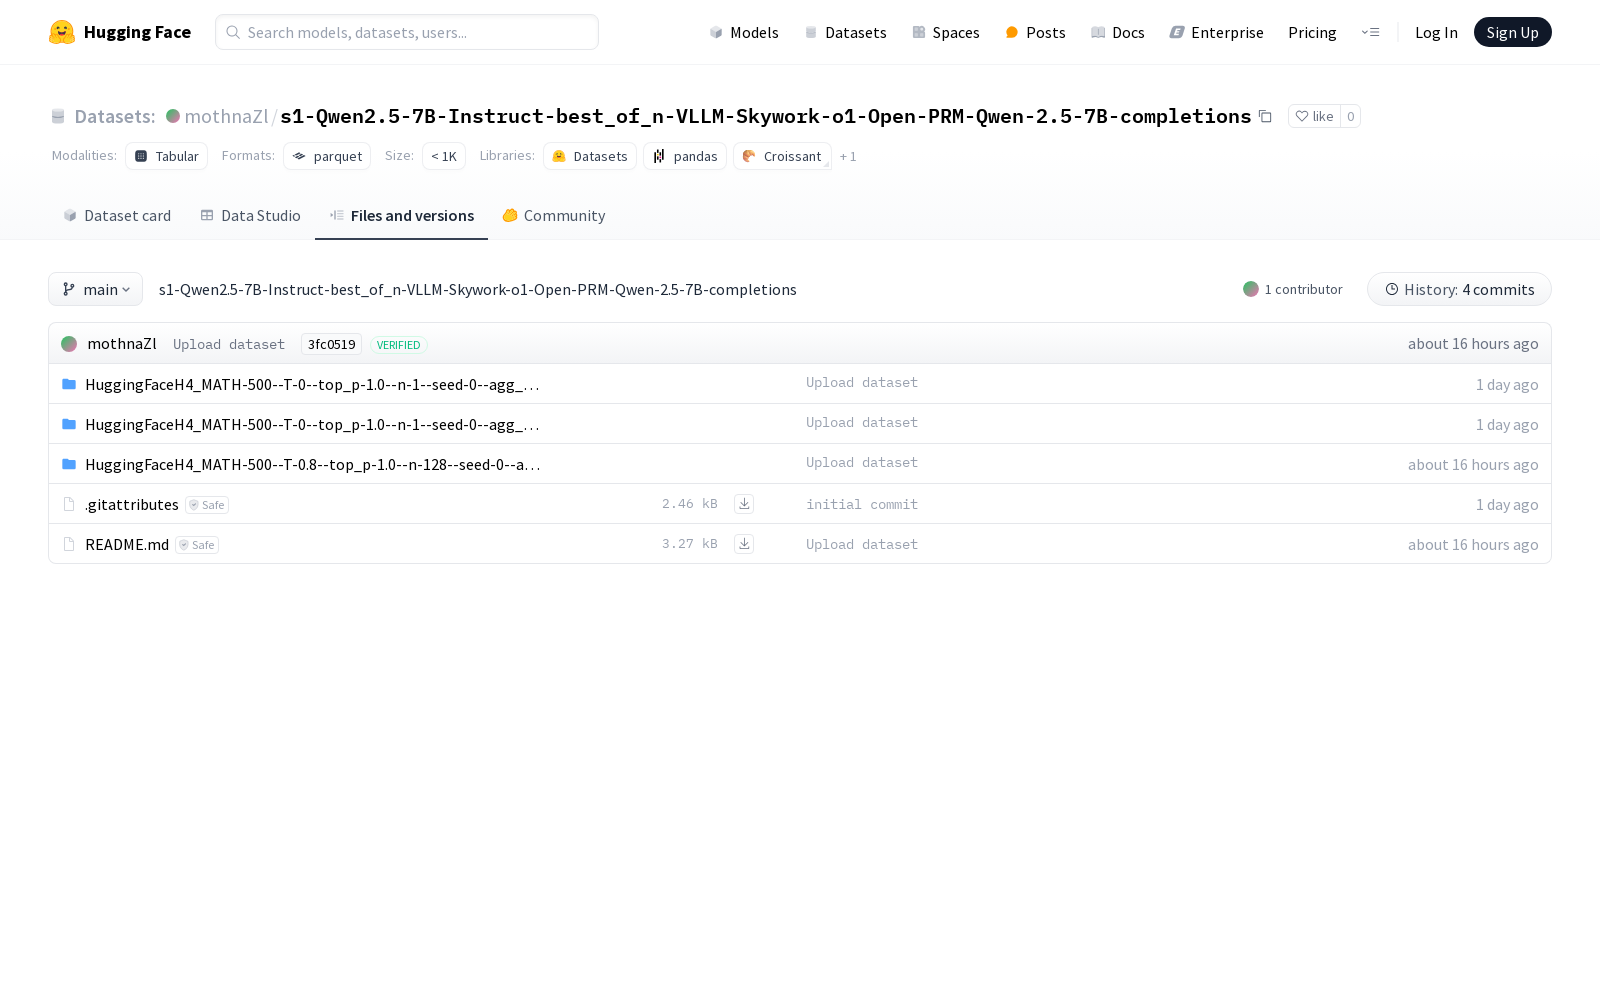Download the .gitattributes file
This screenshot has width=1600, height=1000.
tap(744, 503)
